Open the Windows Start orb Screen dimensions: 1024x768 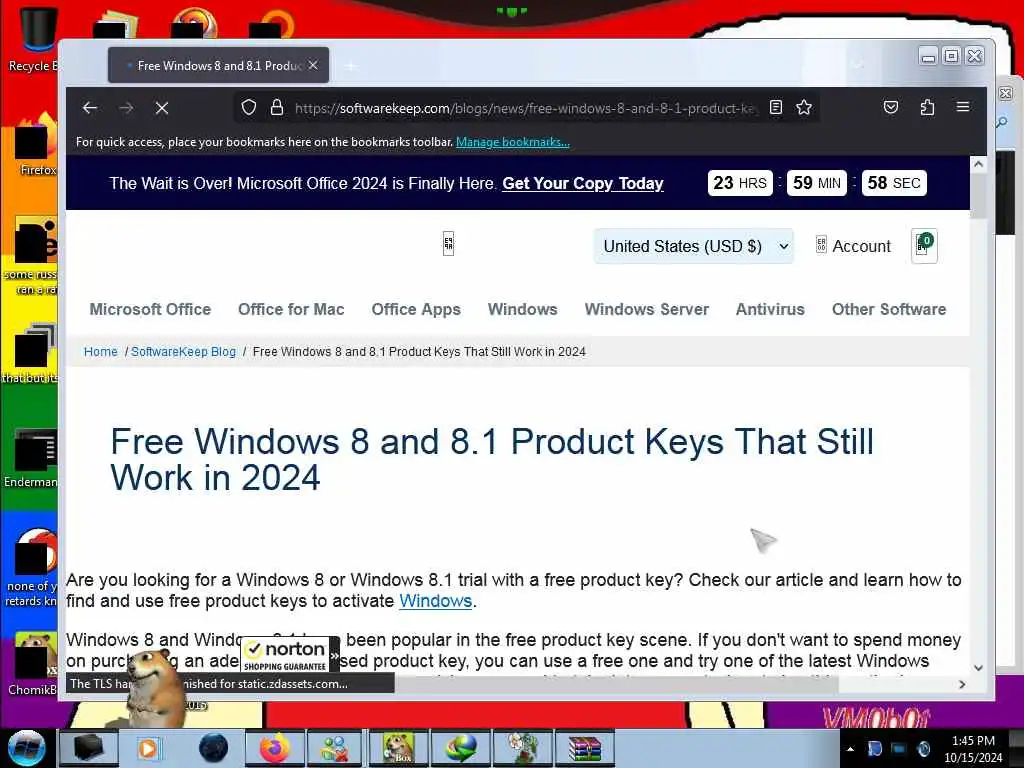26,748
